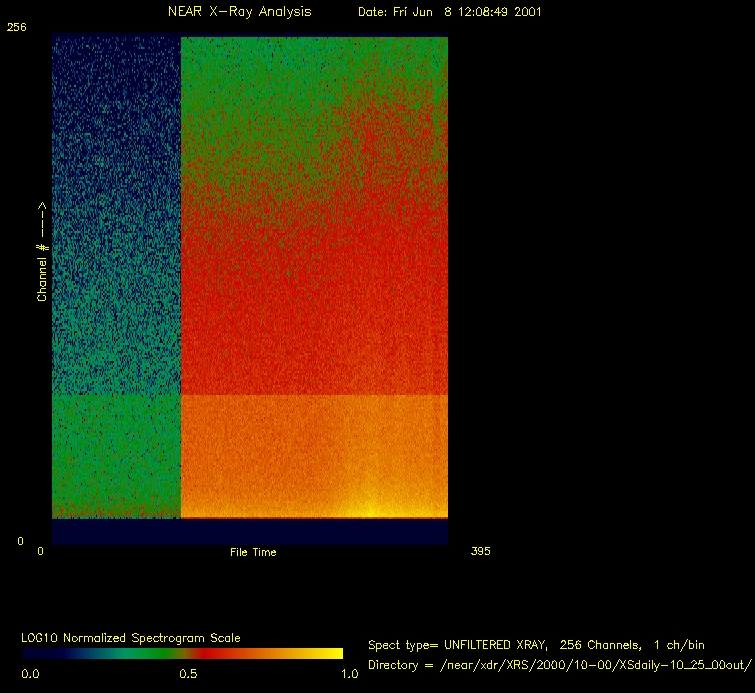
Task: Click the 256 label on channel axis
Action: pos(16,28)
